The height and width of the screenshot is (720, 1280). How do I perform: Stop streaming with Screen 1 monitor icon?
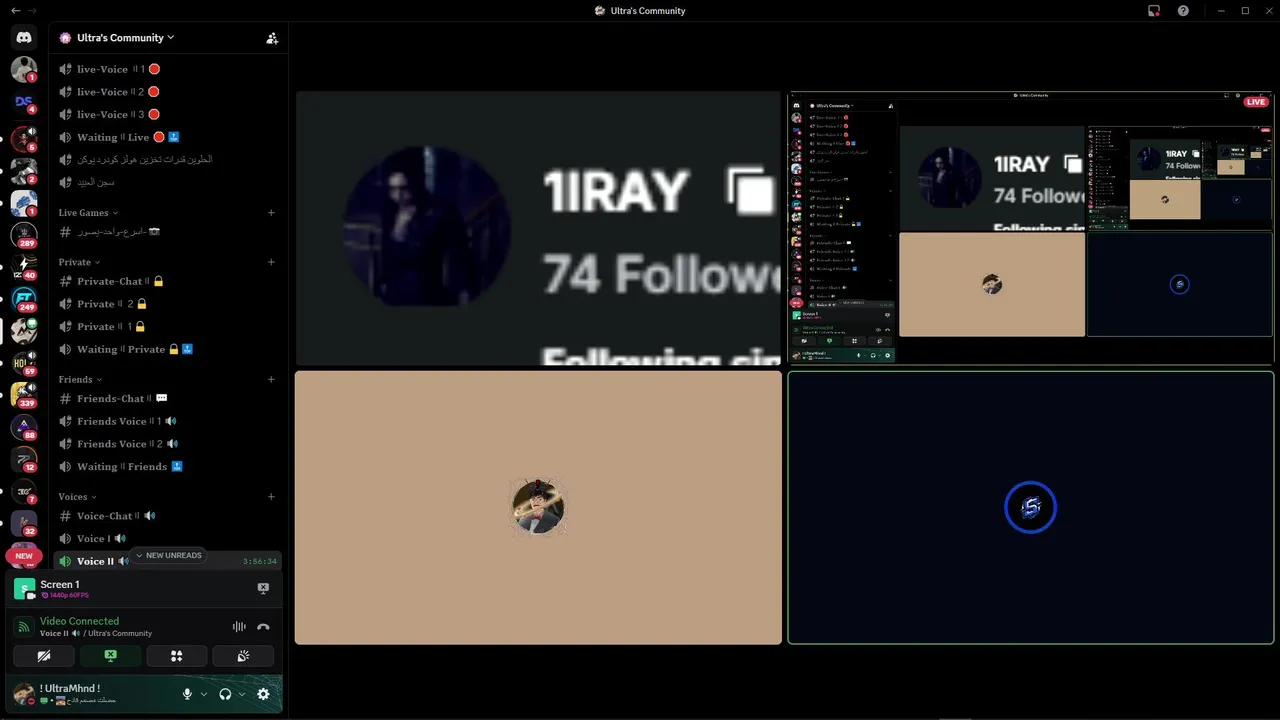(263, 588)
